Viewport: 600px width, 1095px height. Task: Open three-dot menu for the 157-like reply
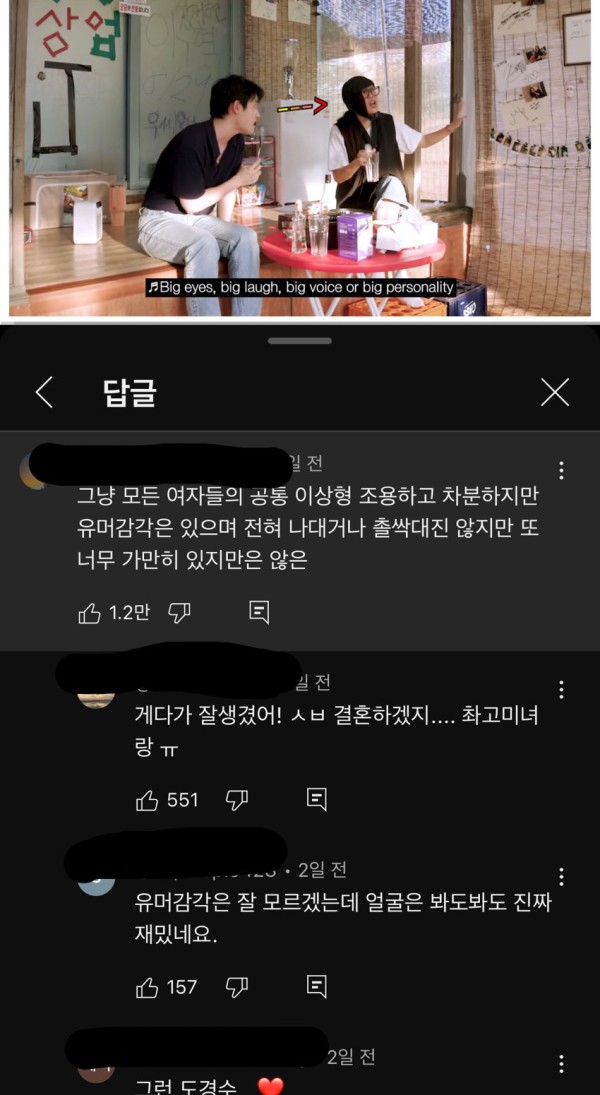562,877
